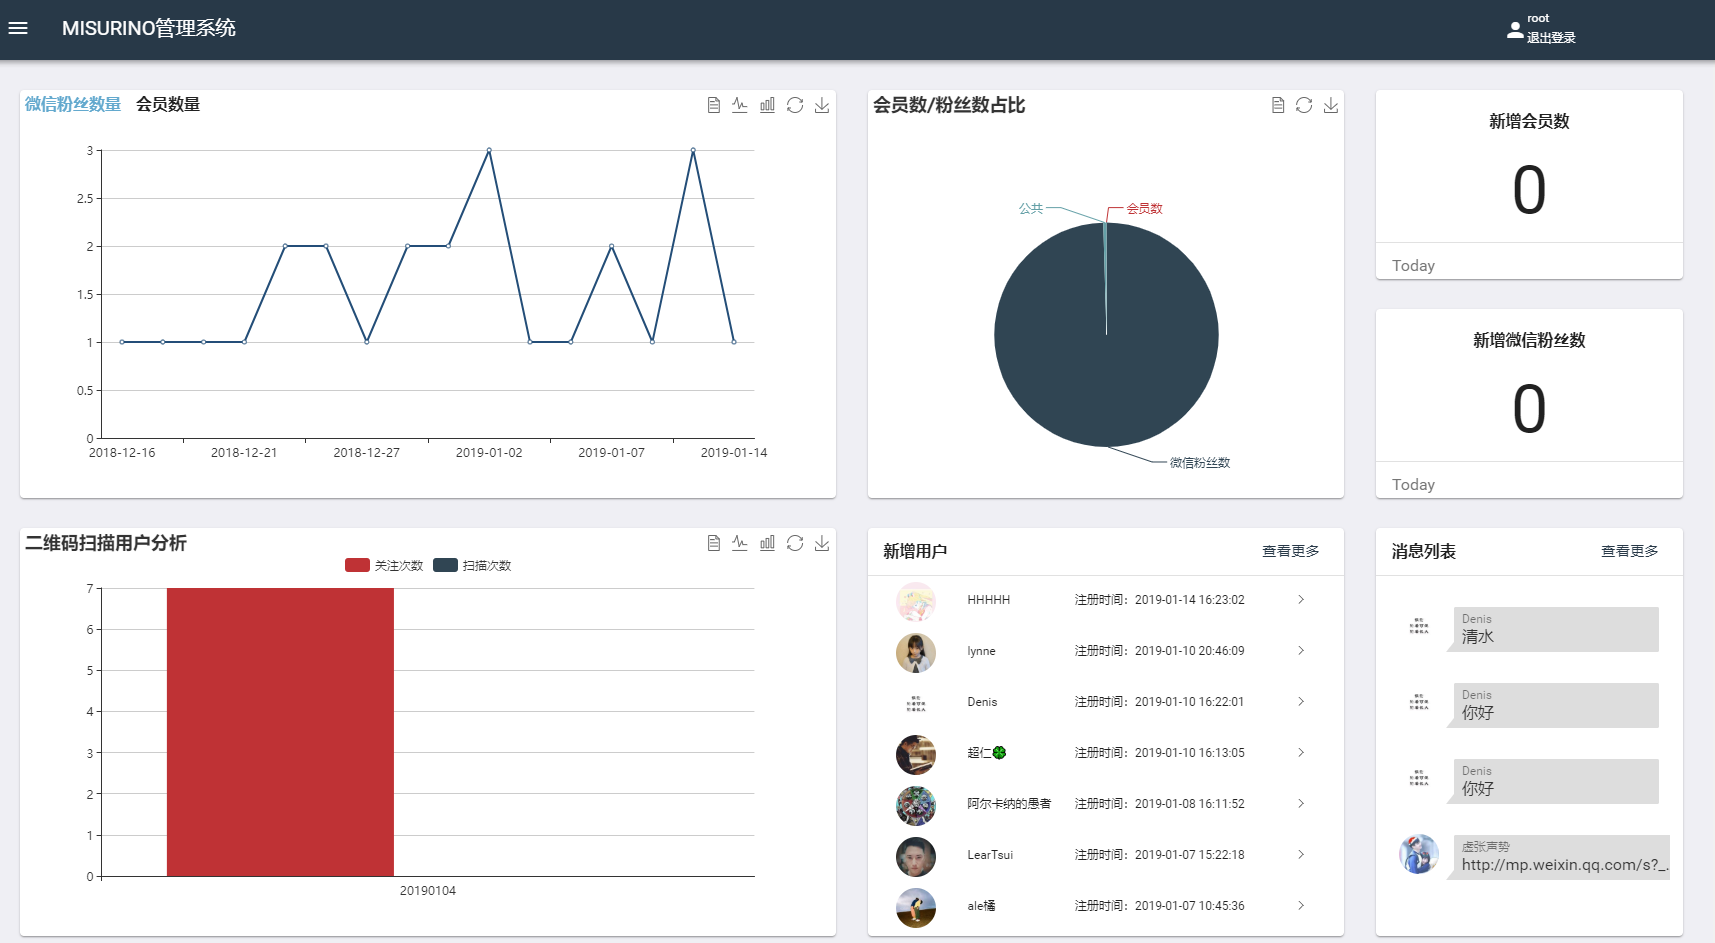This screenshot has height=943, width=1715.
Task: Save fans line chart as image
Action: 822,105
